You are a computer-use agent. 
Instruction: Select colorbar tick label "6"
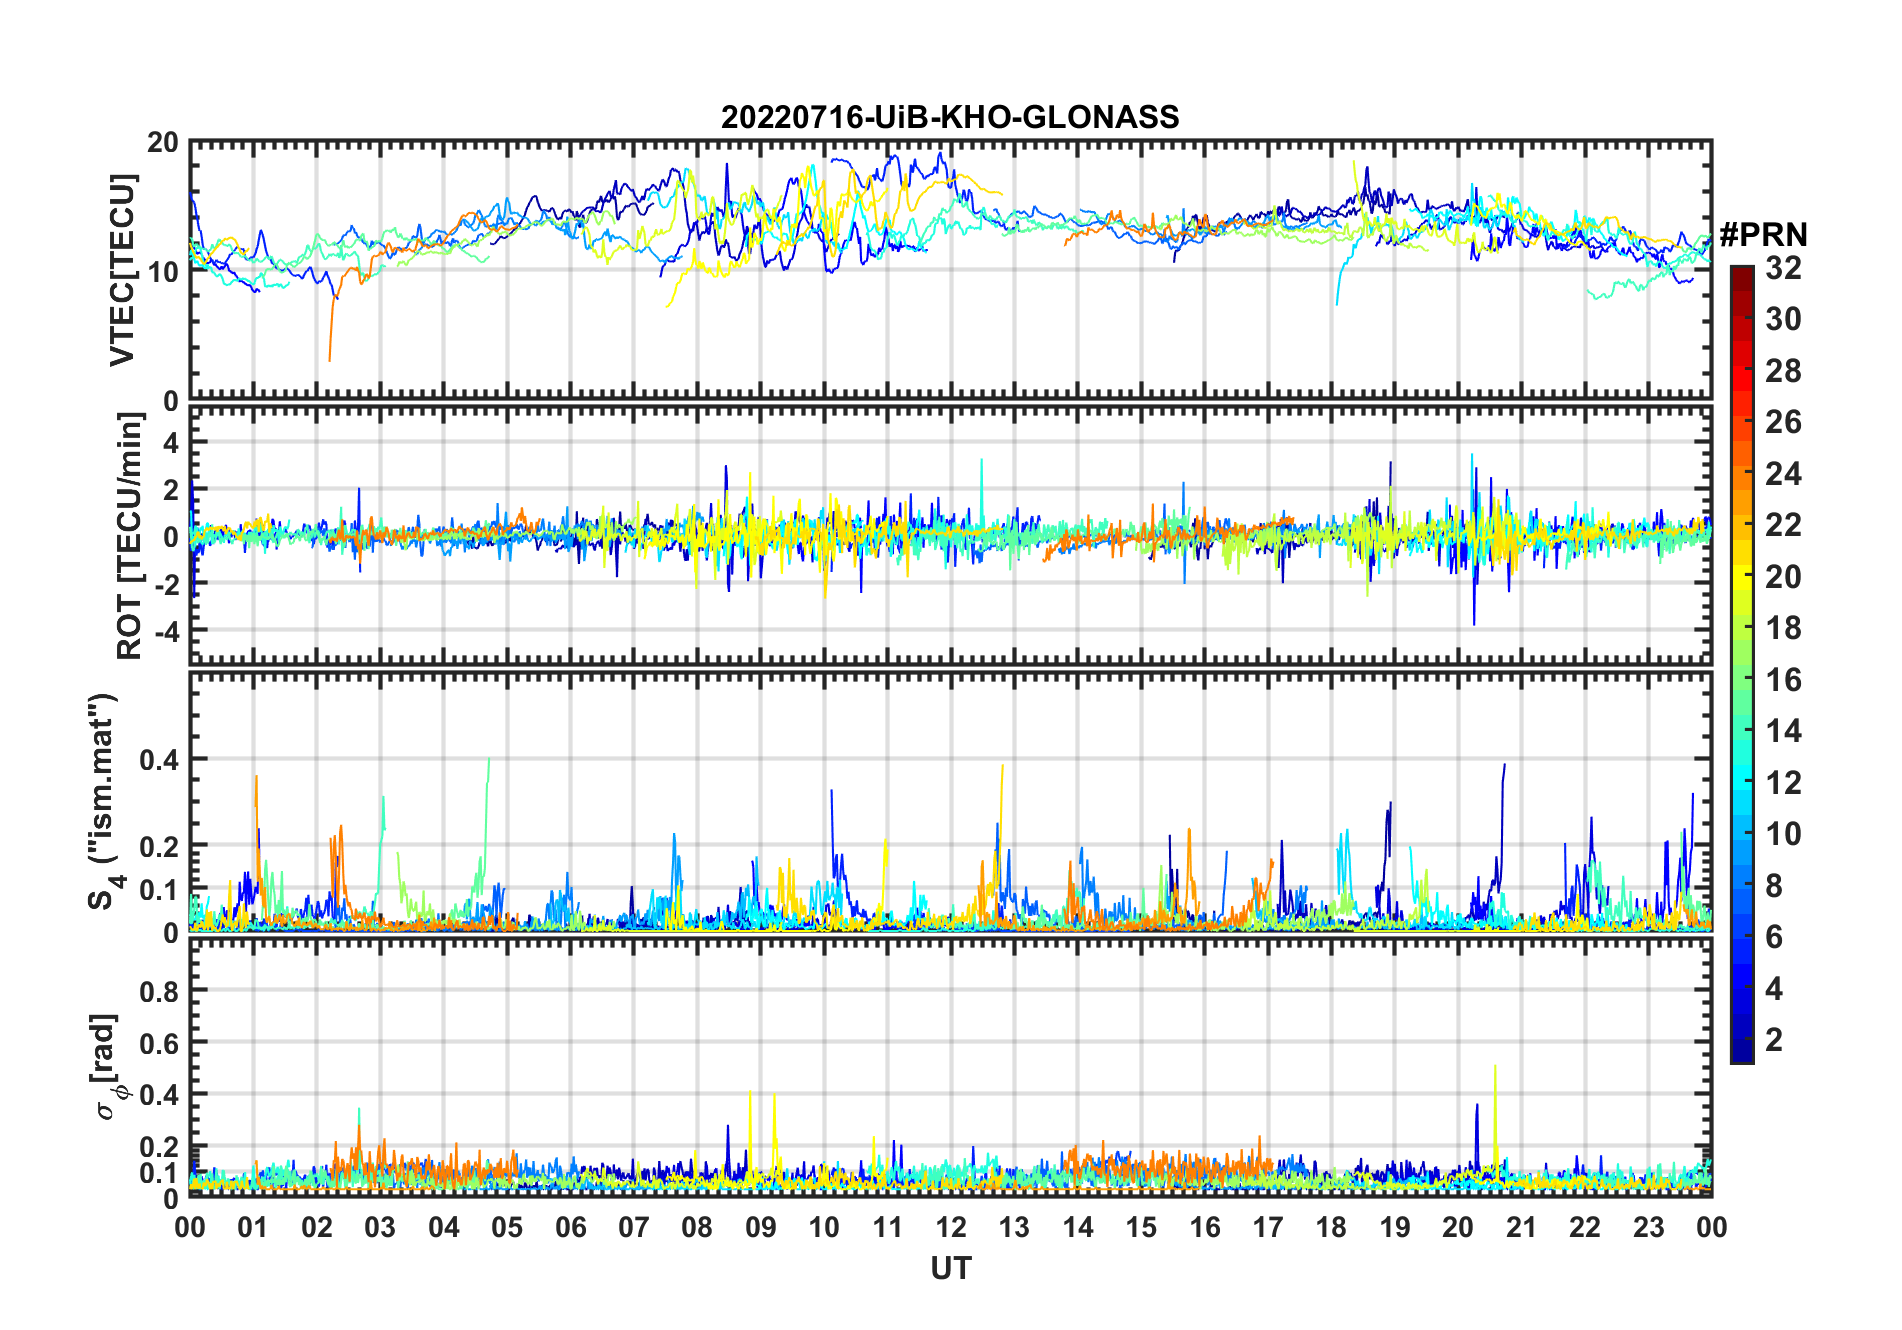(1774, 937)
